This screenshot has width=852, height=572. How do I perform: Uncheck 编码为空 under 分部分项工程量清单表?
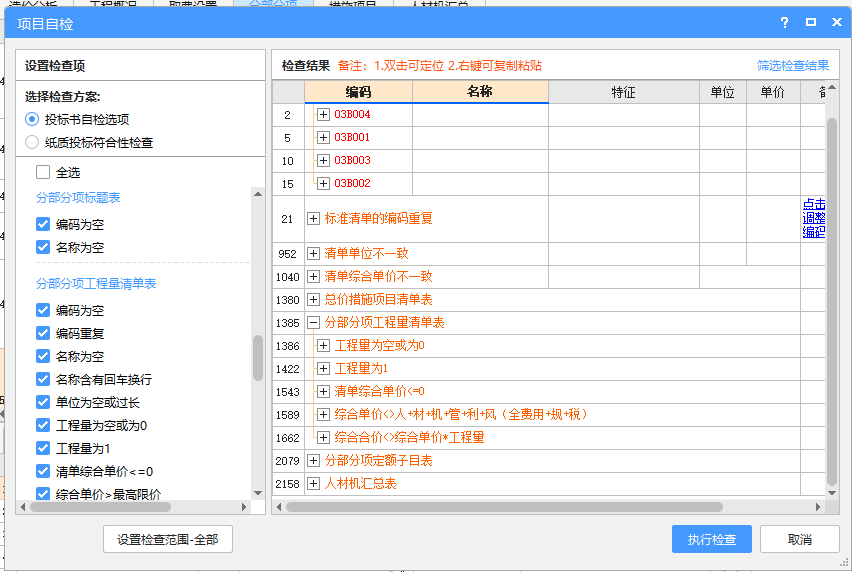(x=43, y=310)
